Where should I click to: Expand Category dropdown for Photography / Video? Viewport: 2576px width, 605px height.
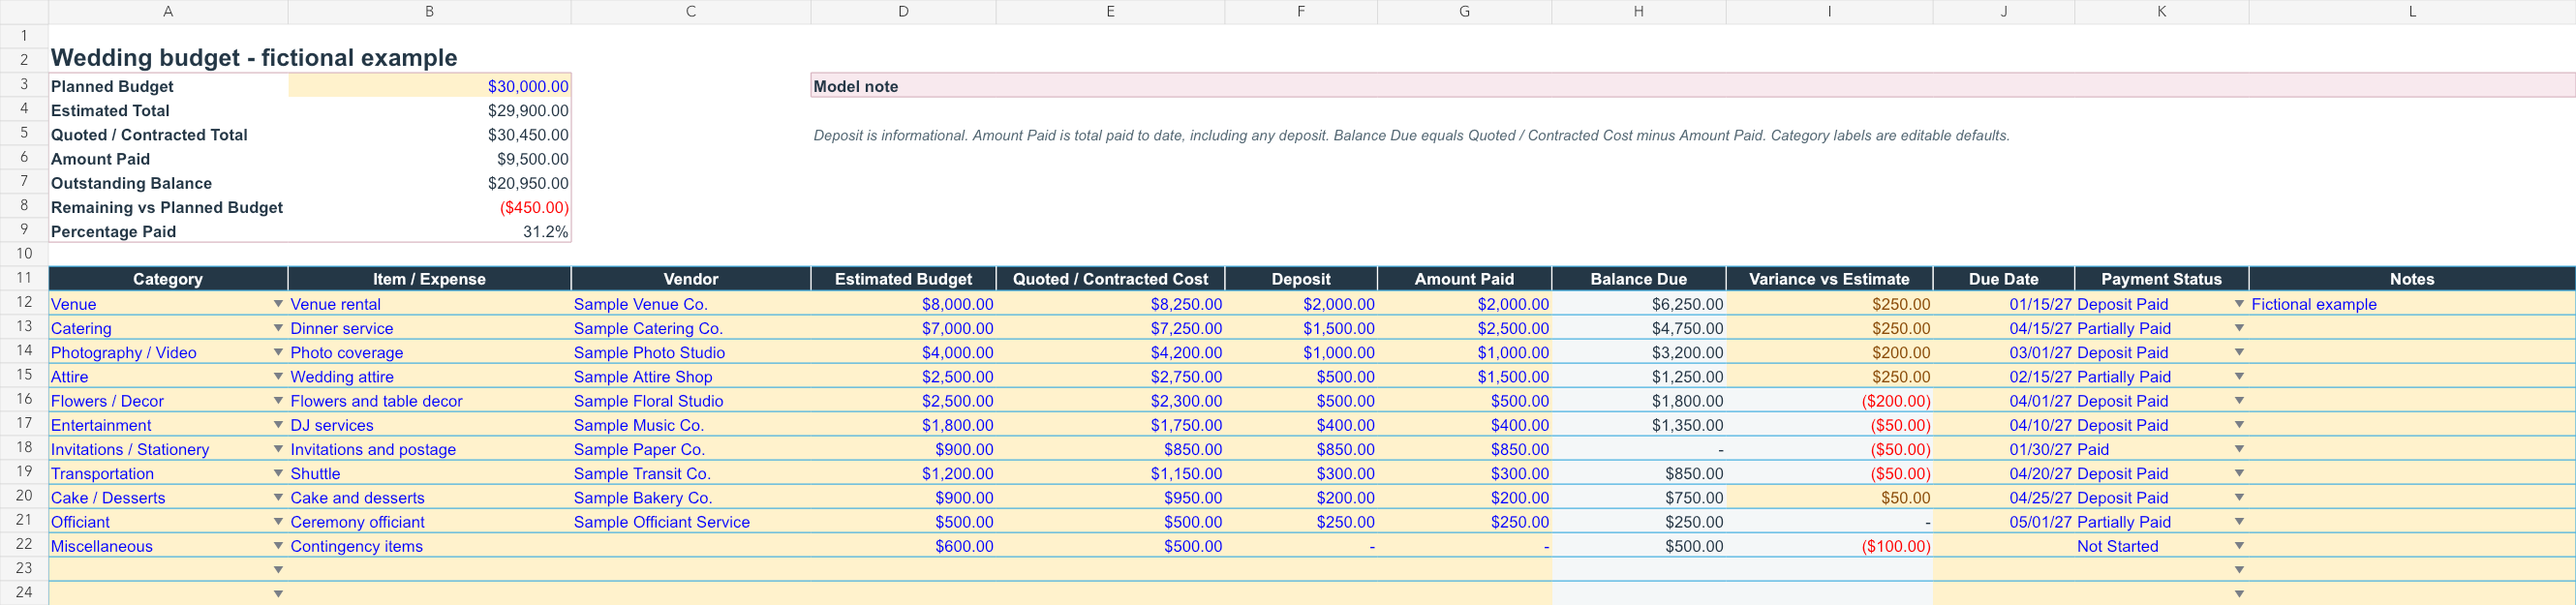click(x=278, y=352)
